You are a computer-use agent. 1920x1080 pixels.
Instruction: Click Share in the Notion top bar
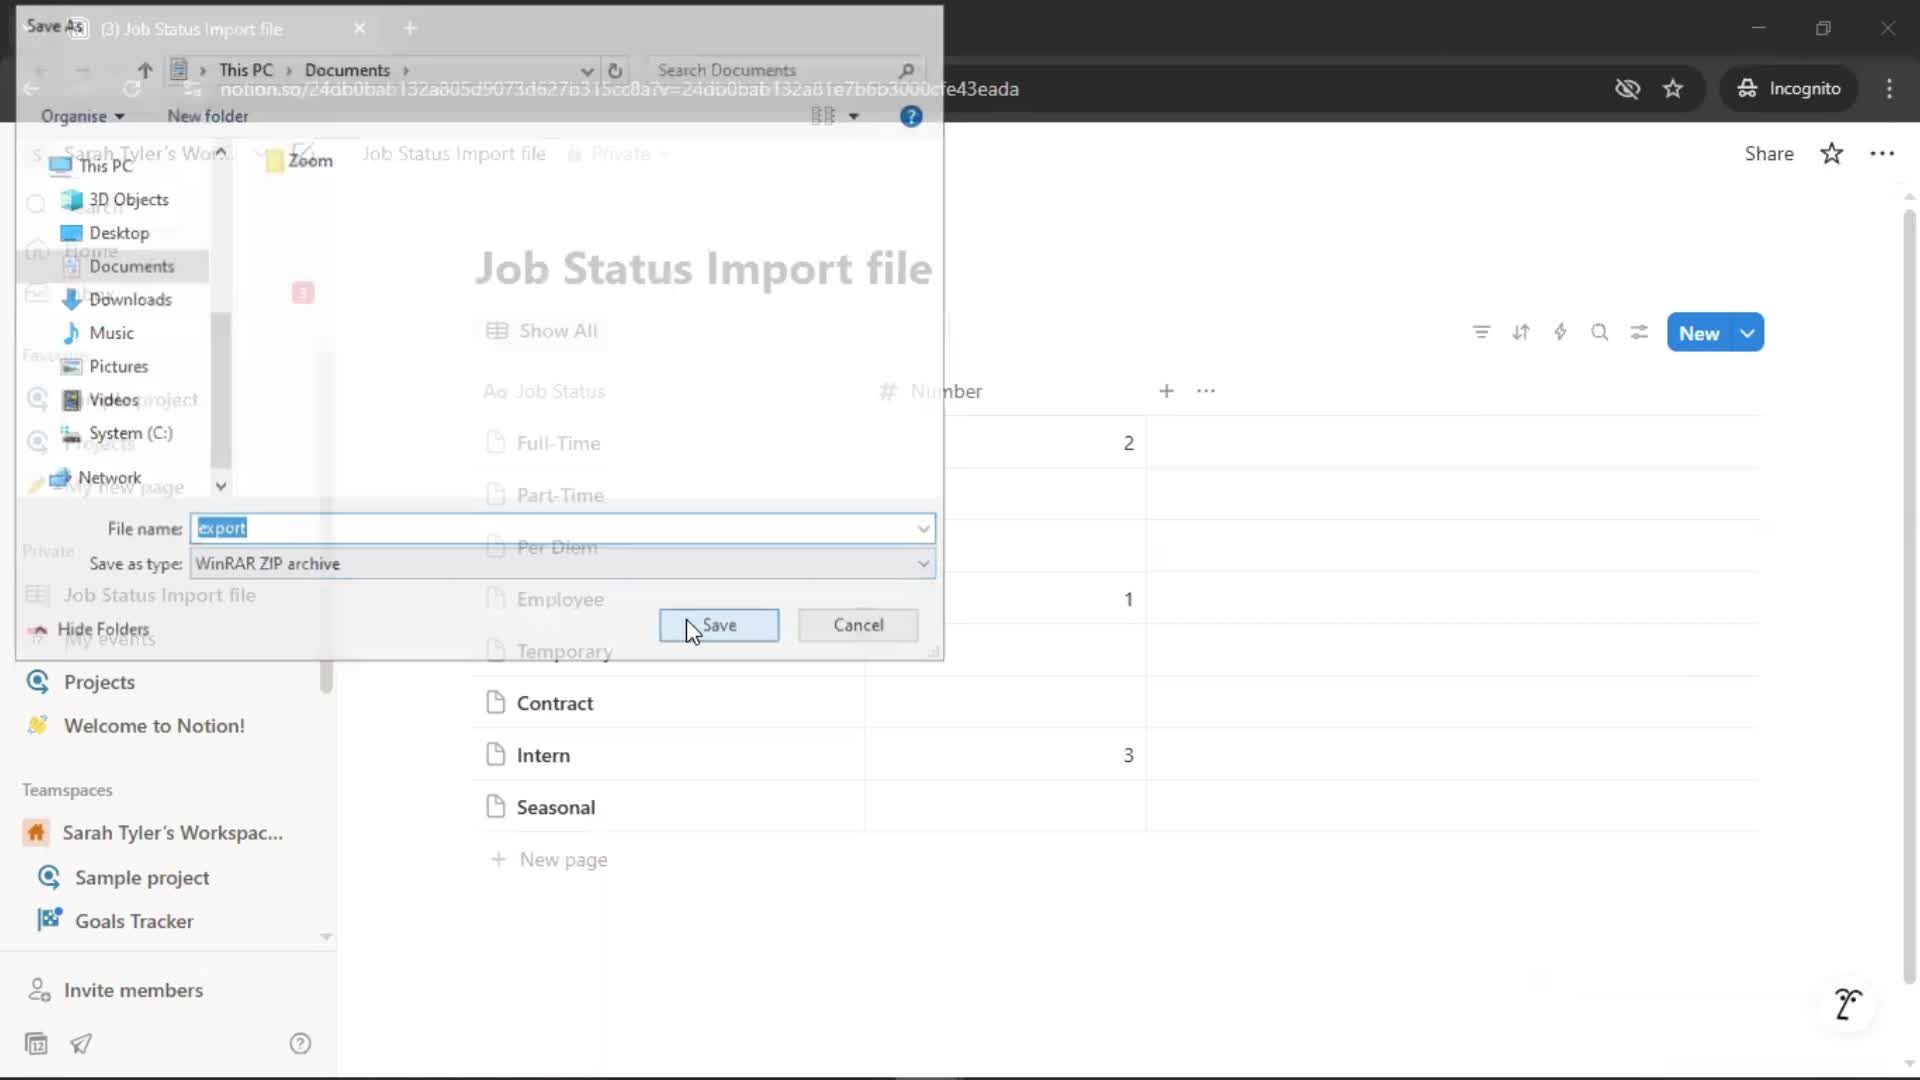click(1769, 153)
